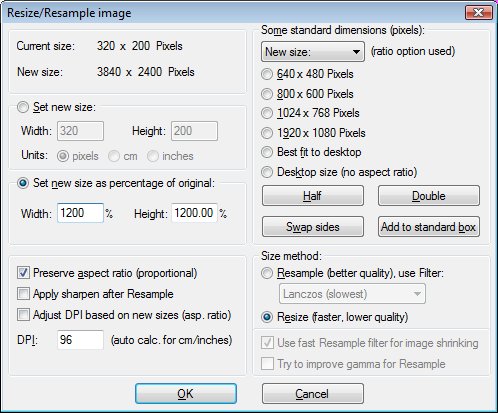Click the Double button

tap(429, 196)
